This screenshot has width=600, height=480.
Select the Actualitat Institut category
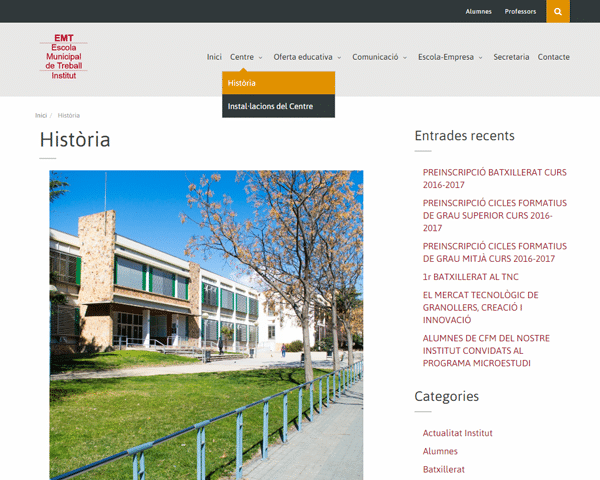(x=457, y=433)
